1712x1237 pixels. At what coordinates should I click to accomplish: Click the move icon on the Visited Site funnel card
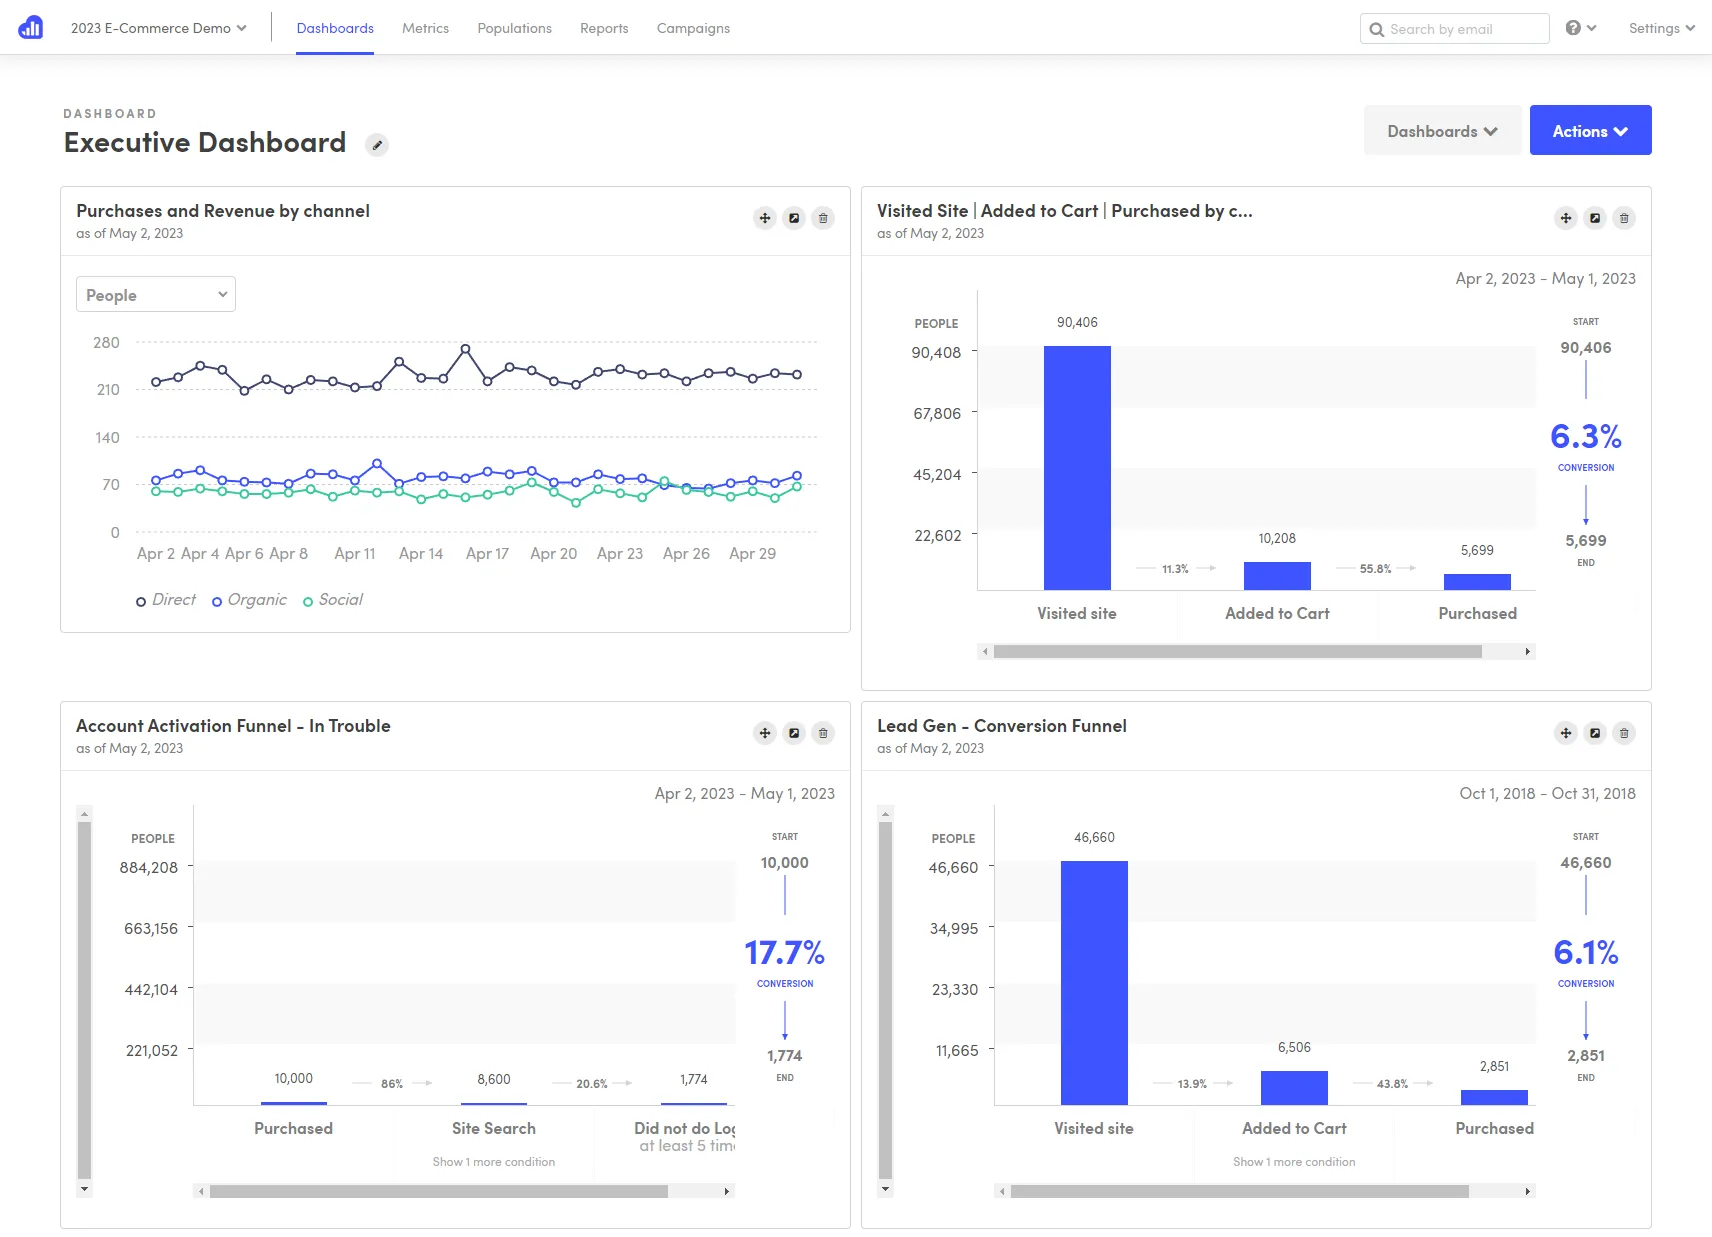click(x=1565, y=218)
